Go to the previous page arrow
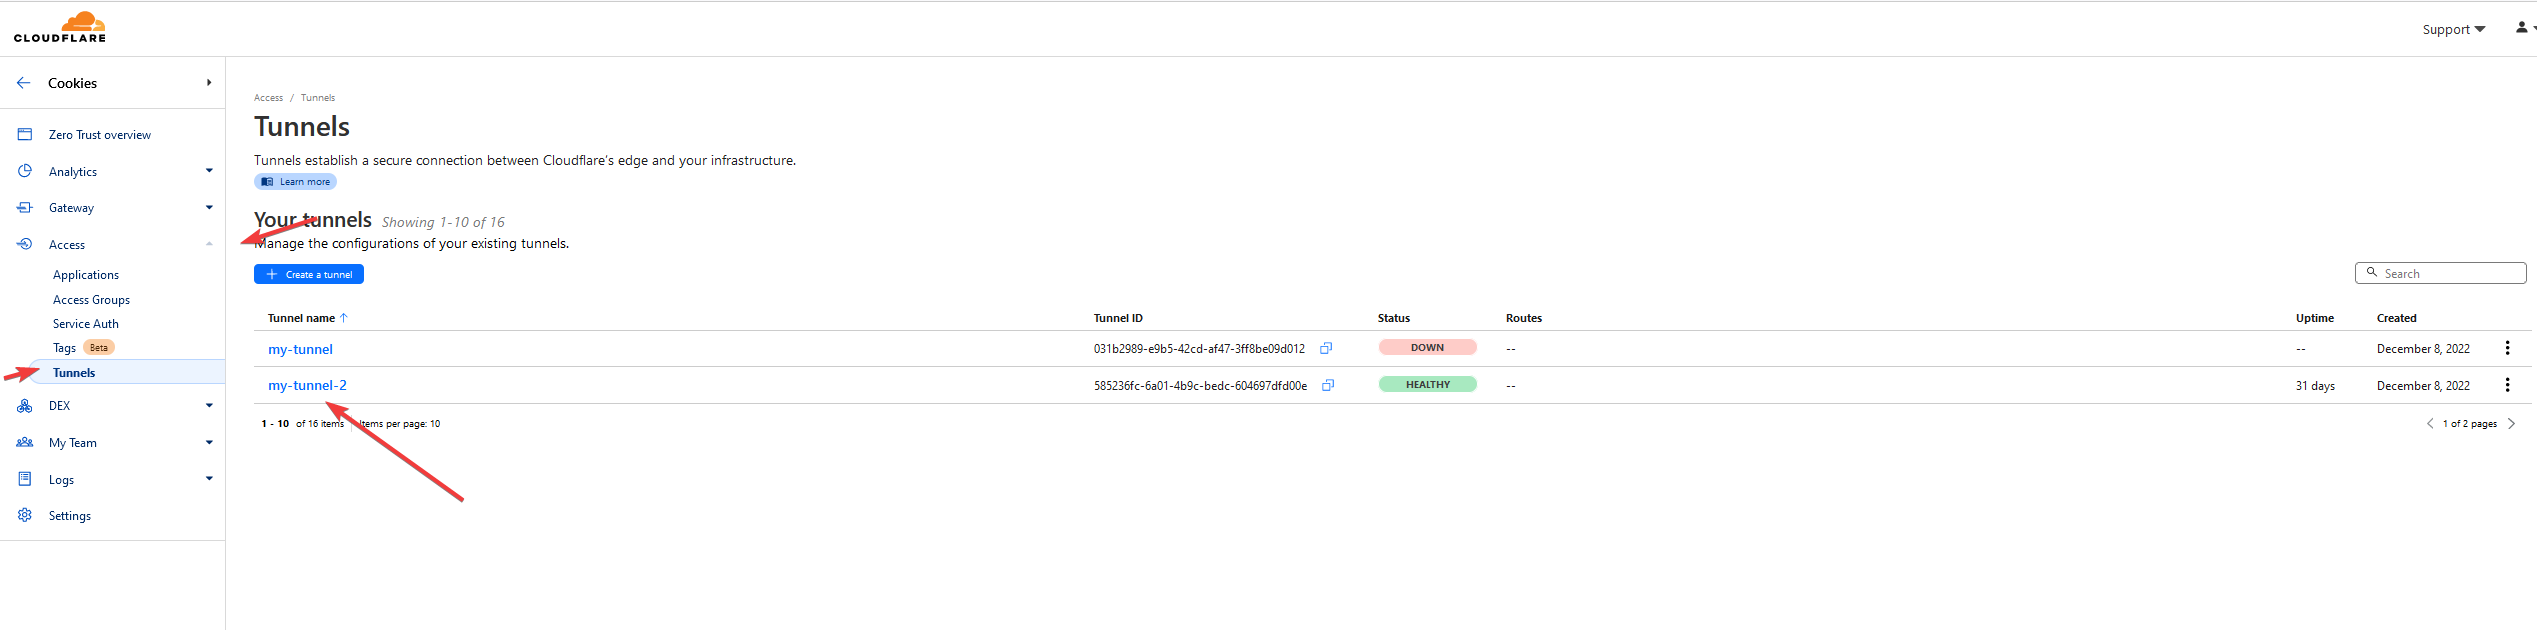The height and width of the screenshot is (630, 2537). [2430, 423]
